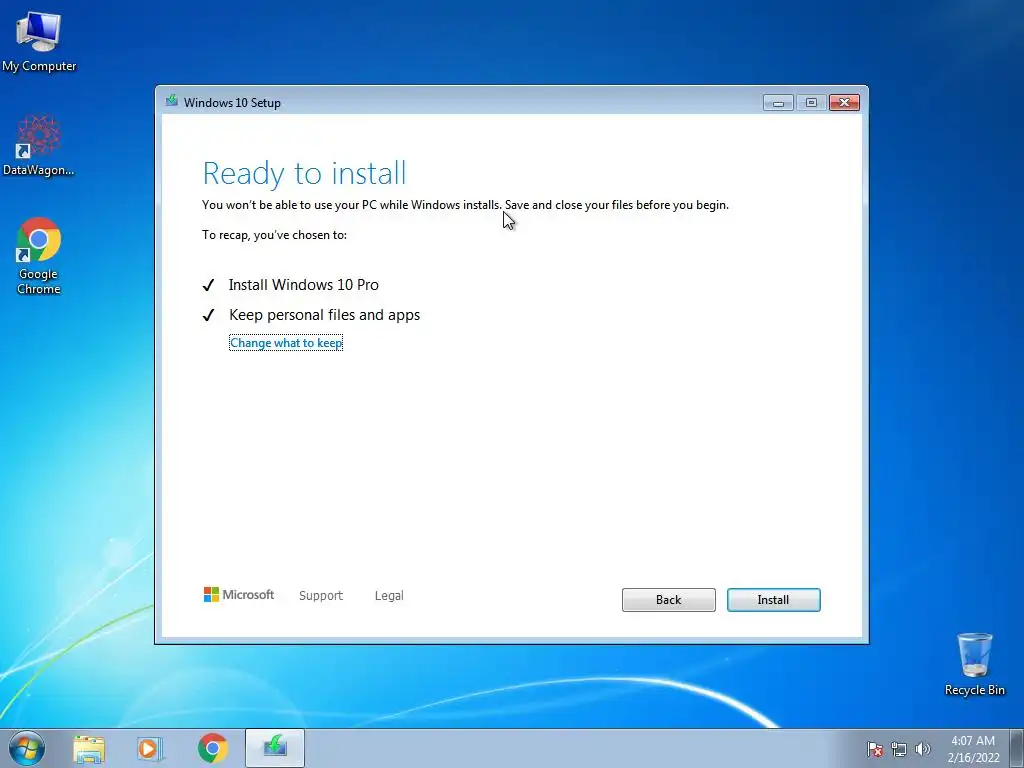Click the 'Install Windows 10 Pro' text

click(x=304, y=285)
